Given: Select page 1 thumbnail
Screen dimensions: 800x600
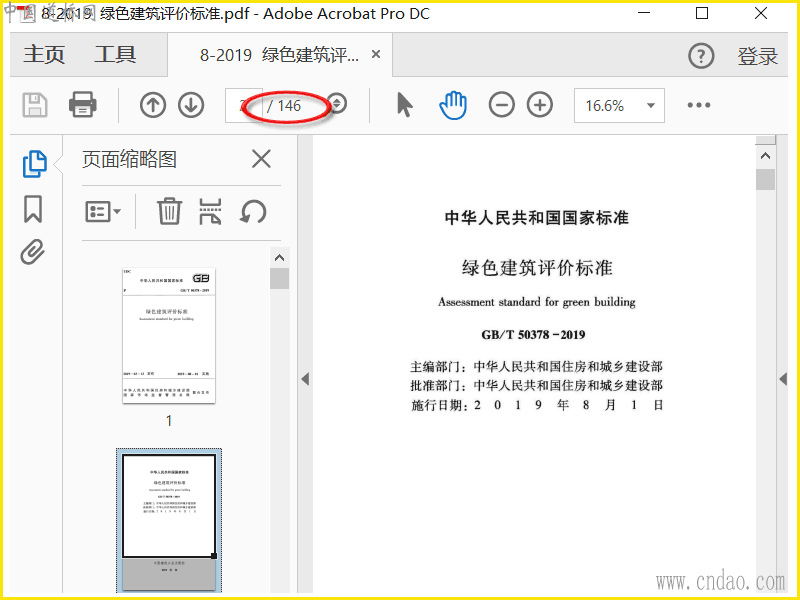Looking at the screenshot, I should (169, 336).
